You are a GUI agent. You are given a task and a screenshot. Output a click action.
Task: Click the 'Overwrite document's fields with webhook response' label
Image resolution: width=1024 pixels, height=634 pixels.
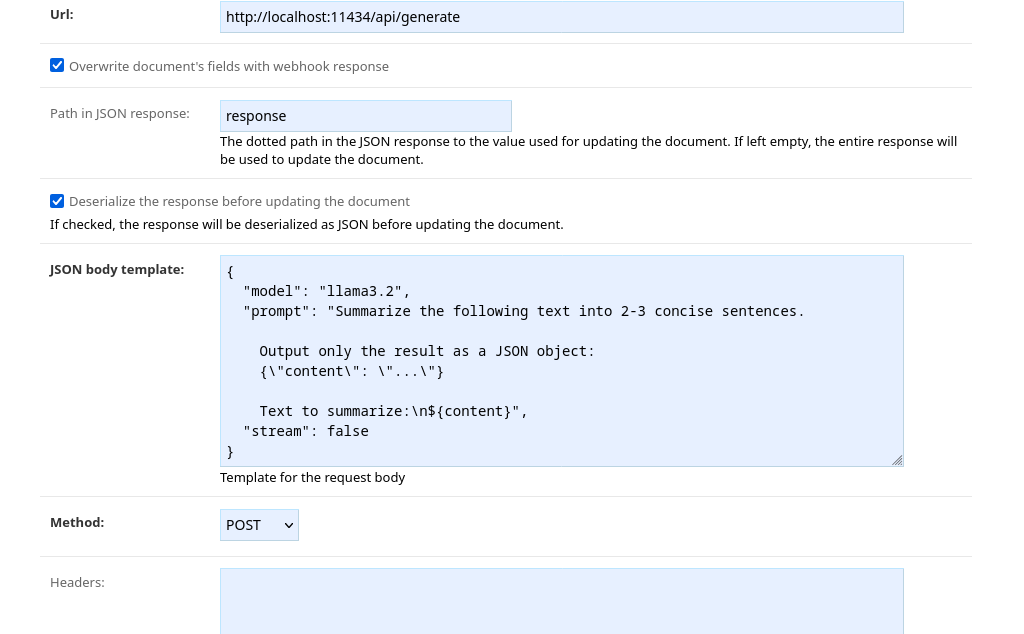tap(229, 67)
